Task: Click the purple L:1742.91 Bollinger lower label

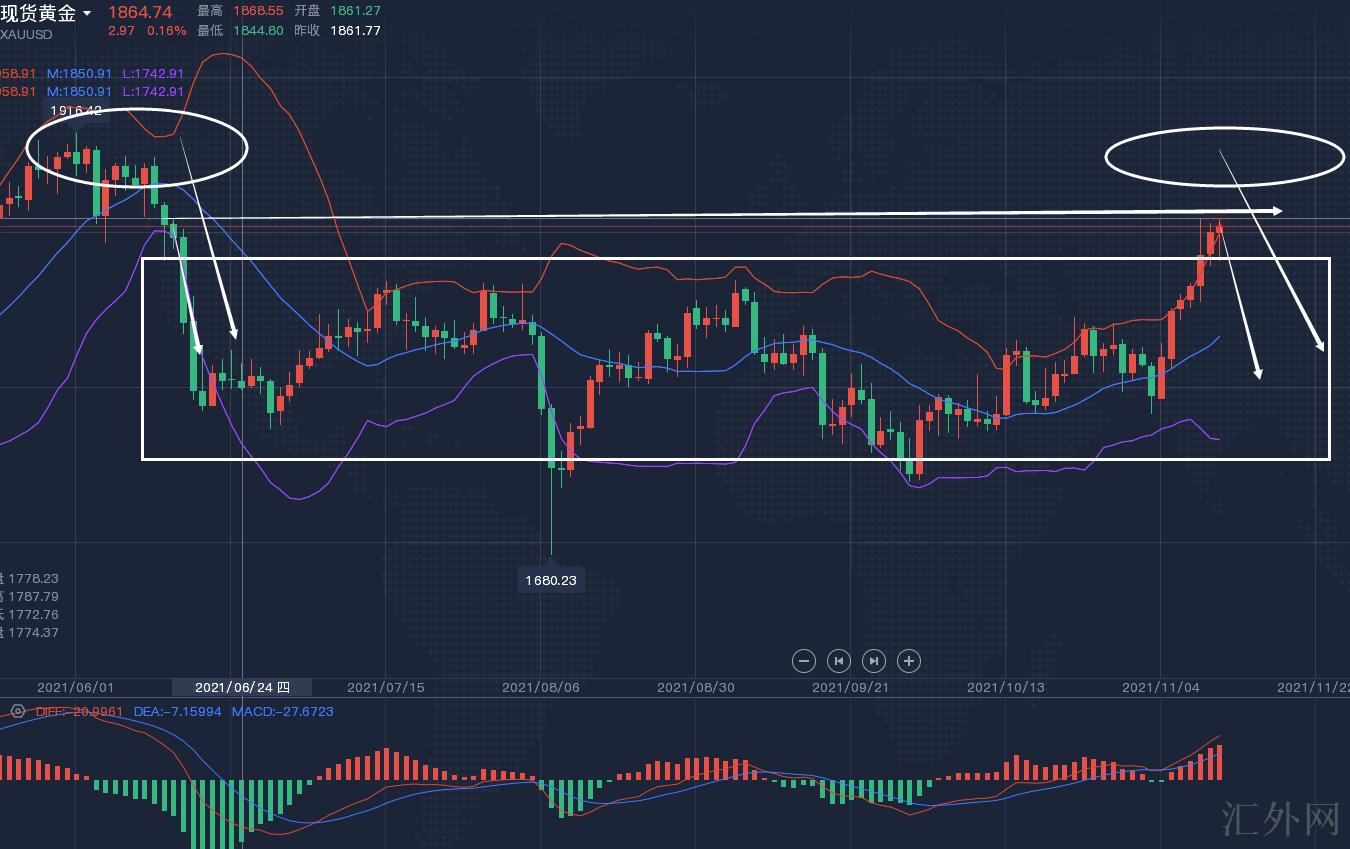Action: (x=153, y=73)
